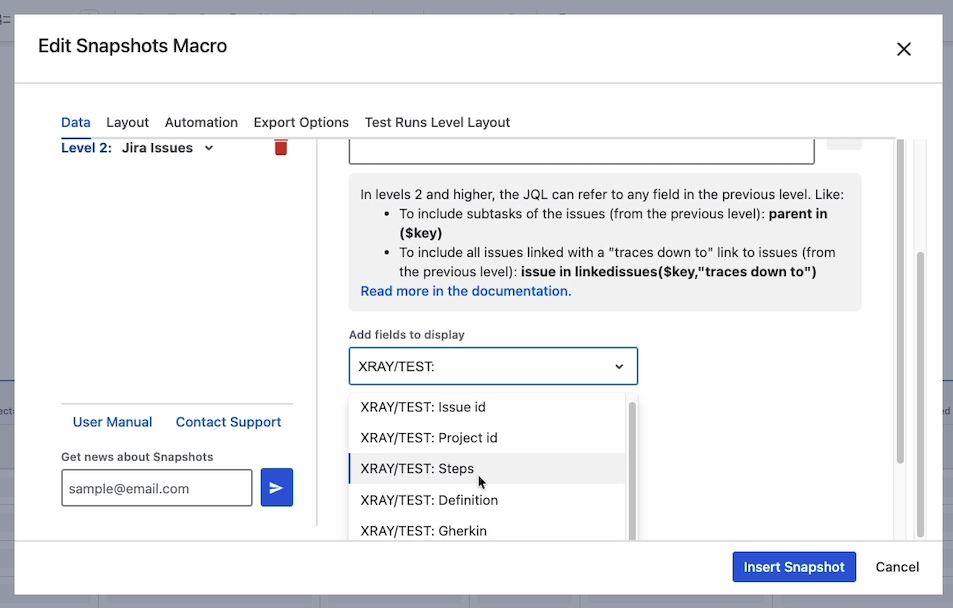This screenshot has width=953, height=608.
Task: Open the Level 2 Jira Issues dropdown chevron
Action: [x=208, y=148]
